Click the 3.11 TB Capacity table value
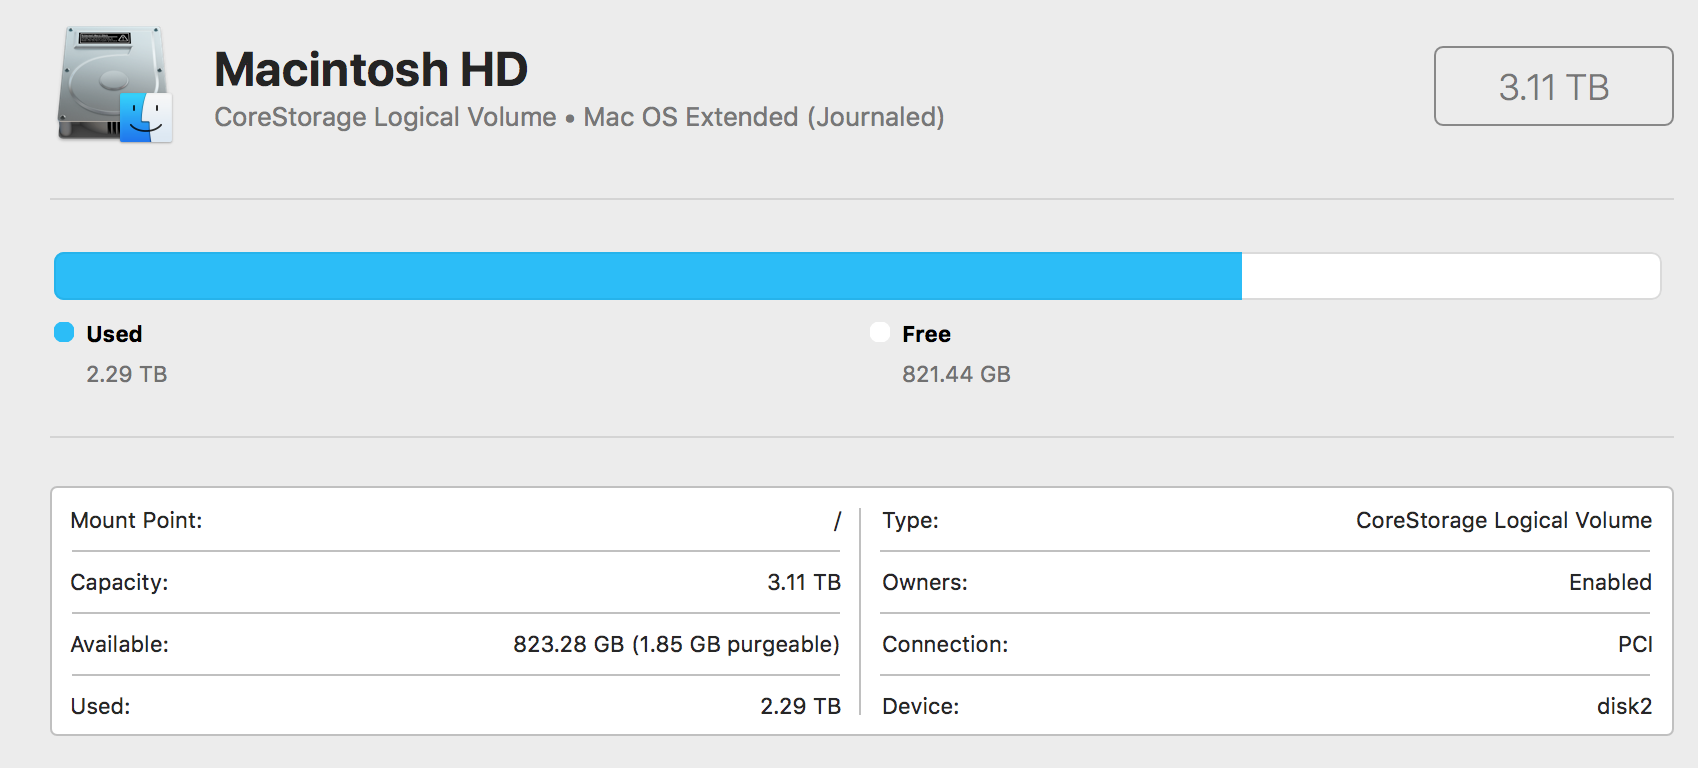Image resolution: width=1698 pixels, height=768 pixels. click(x=804, y=582)
